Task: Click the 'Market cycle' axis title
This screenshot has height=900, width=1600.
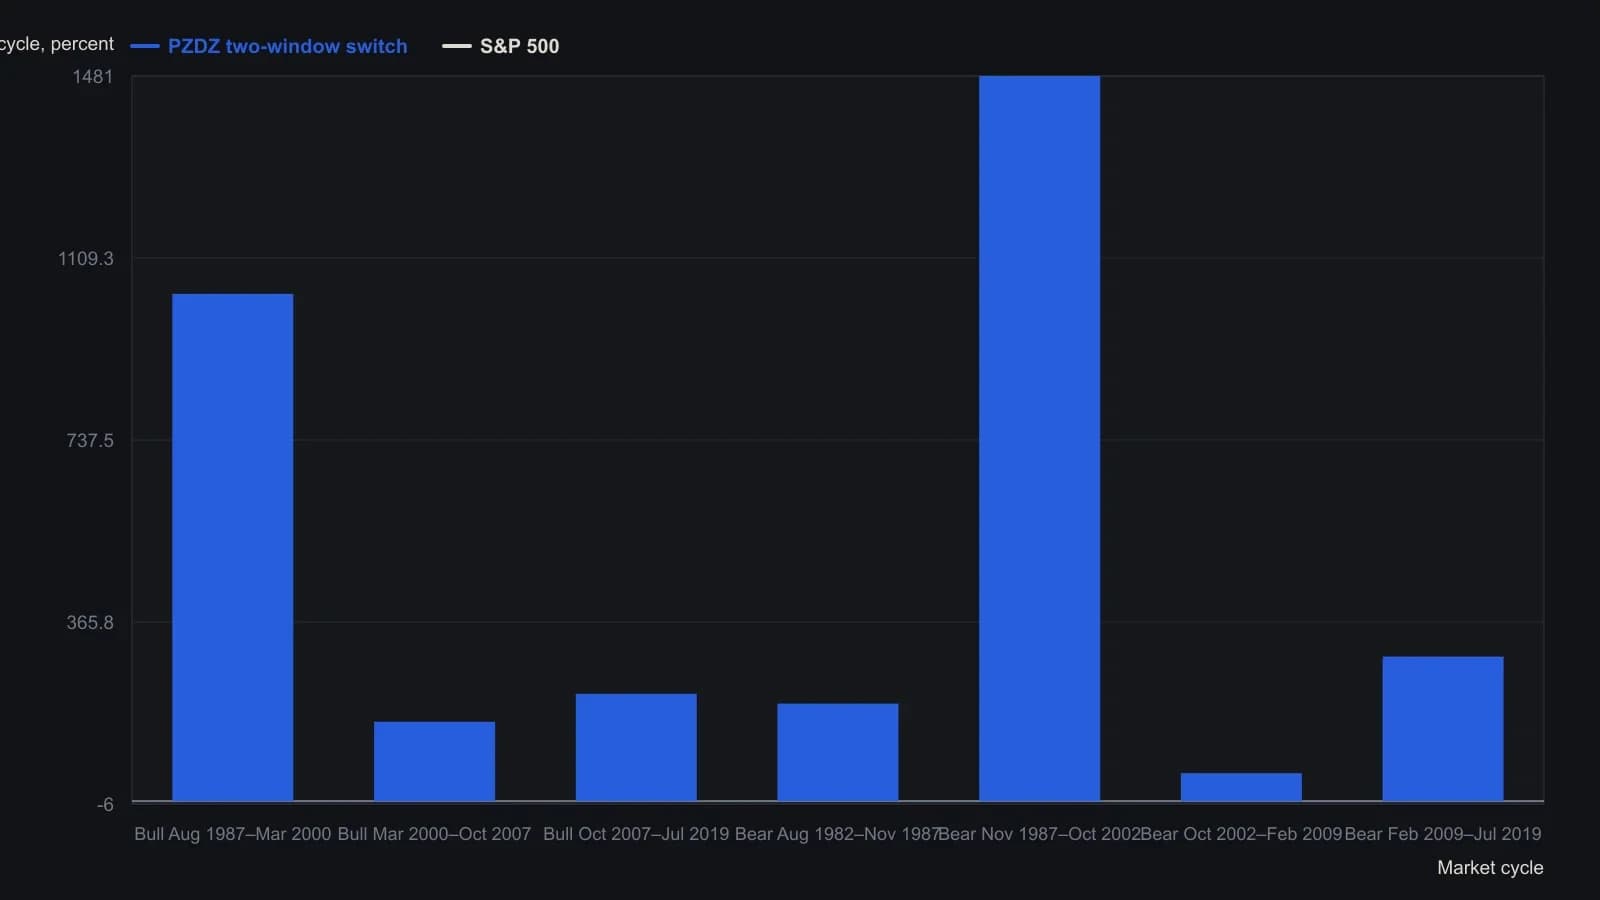Action: tap(1490, 868)
